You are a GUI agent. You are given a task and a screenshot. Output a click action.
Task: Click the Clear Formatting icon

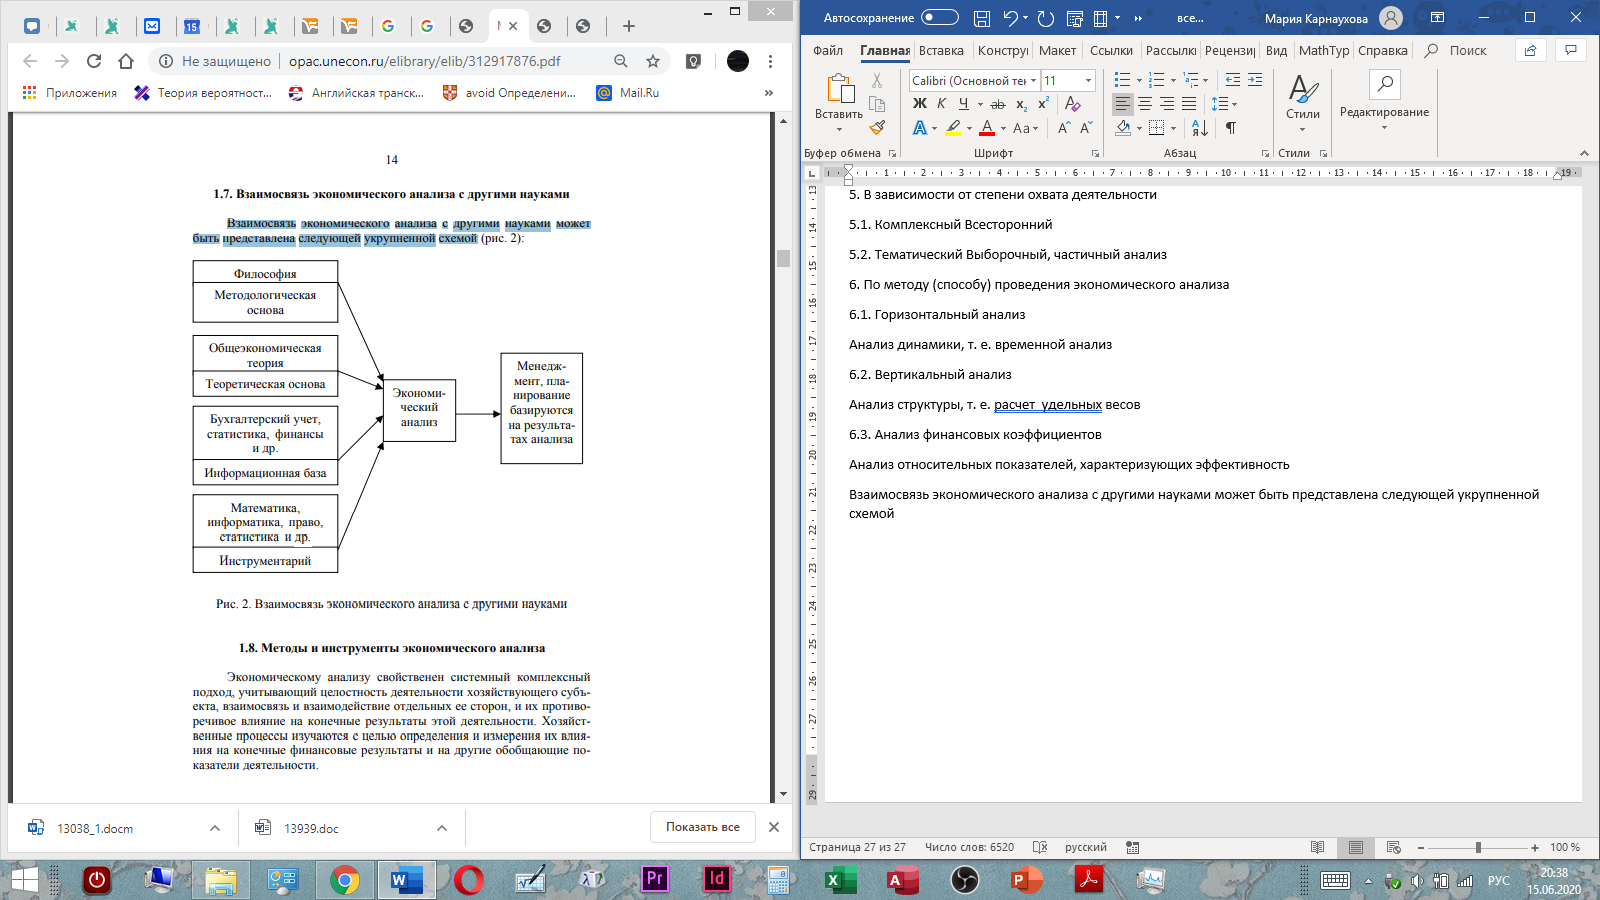pyautogui.click(x=1072, y=104)
